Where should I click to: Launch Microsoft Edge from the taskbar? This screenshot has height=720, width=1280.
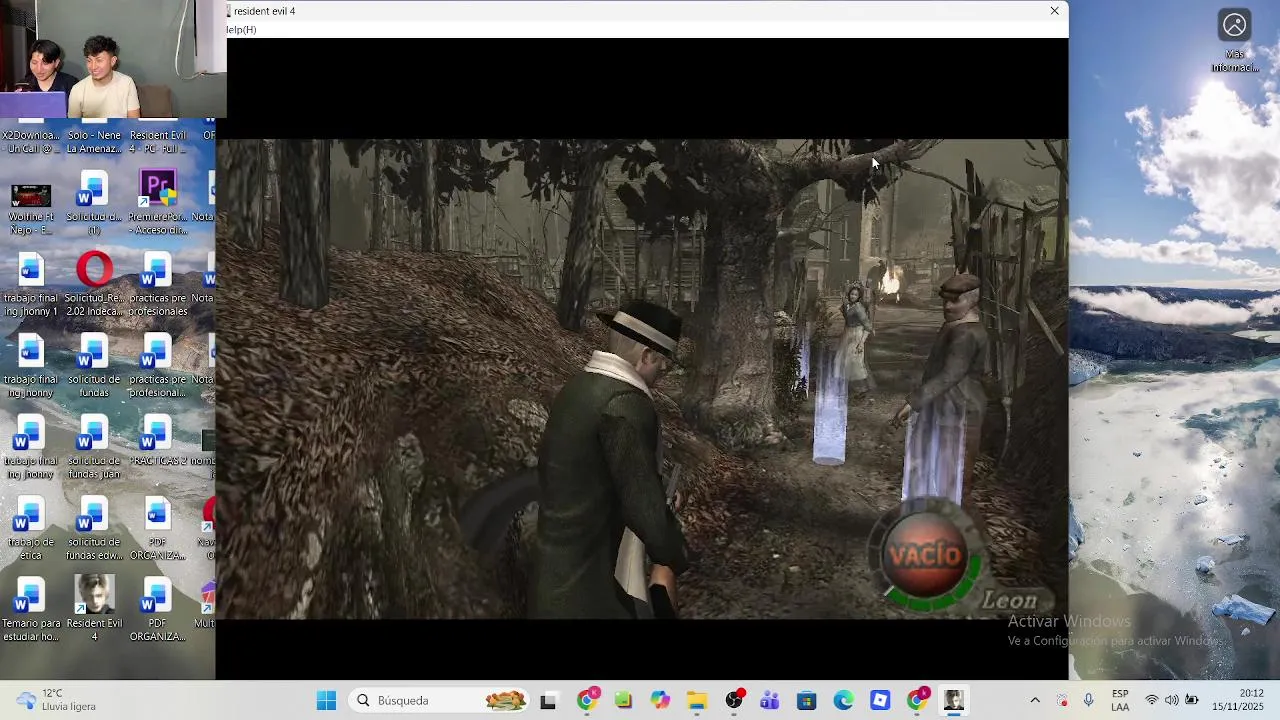(844, 701)
